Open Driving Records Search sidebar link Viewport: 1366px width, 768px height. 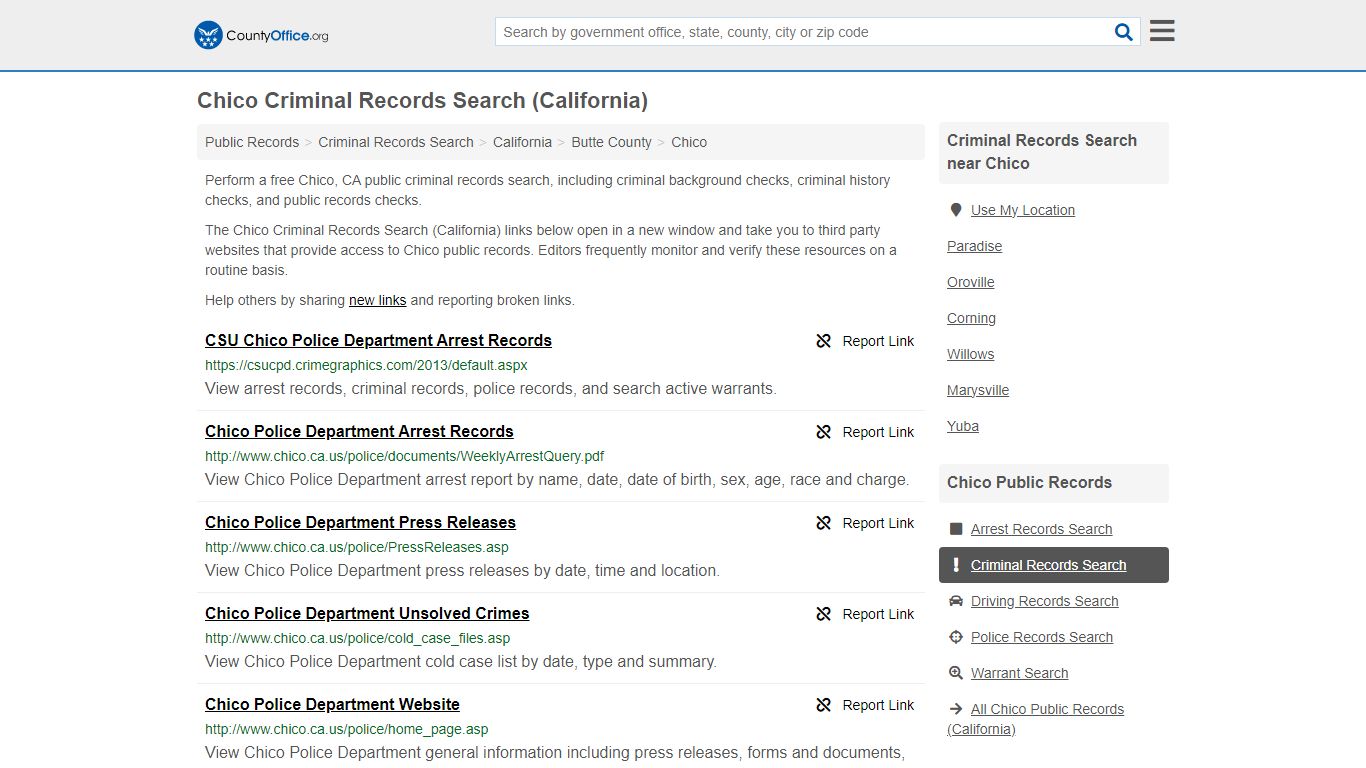(1044, 601)
